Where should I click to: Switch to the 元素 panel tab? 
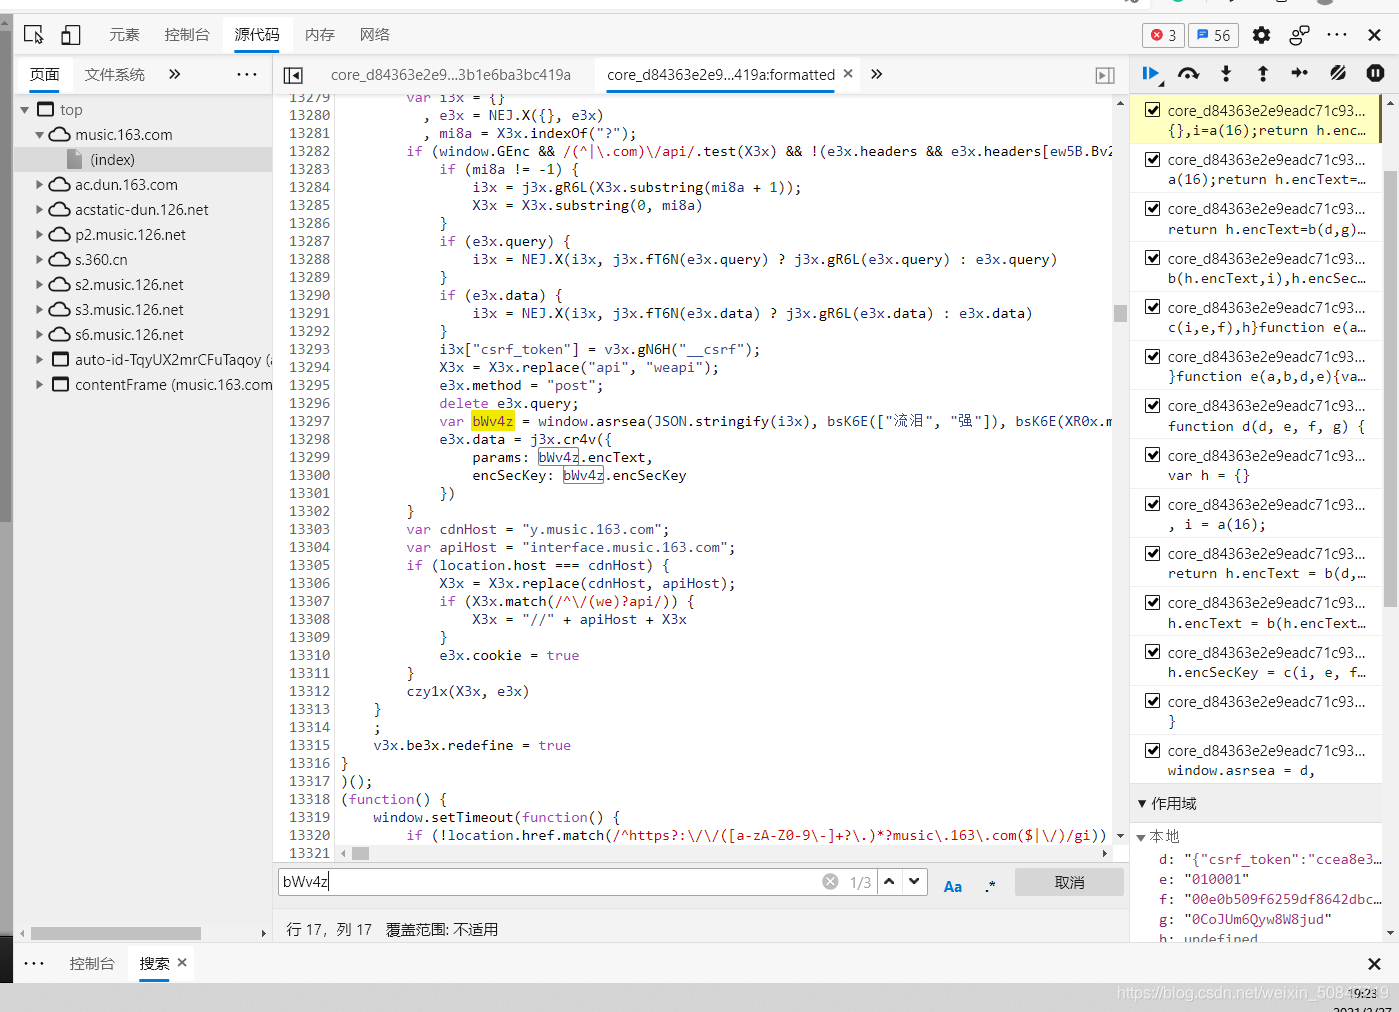point(124,35)
